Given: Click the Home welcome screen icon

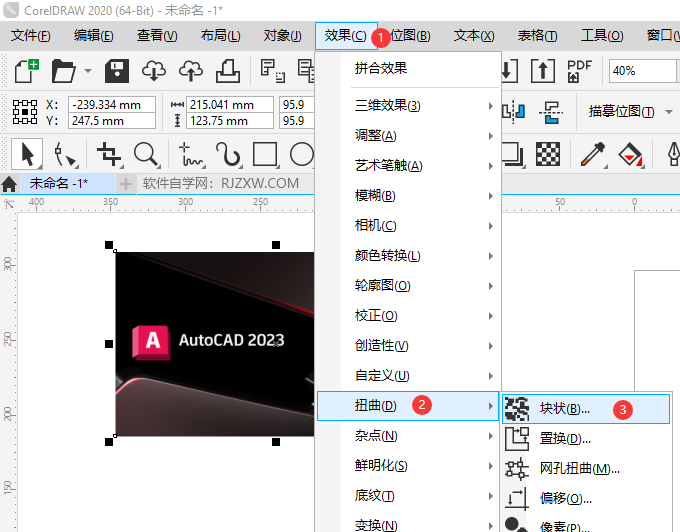Looking at the screenshot, I should [9, 184].
